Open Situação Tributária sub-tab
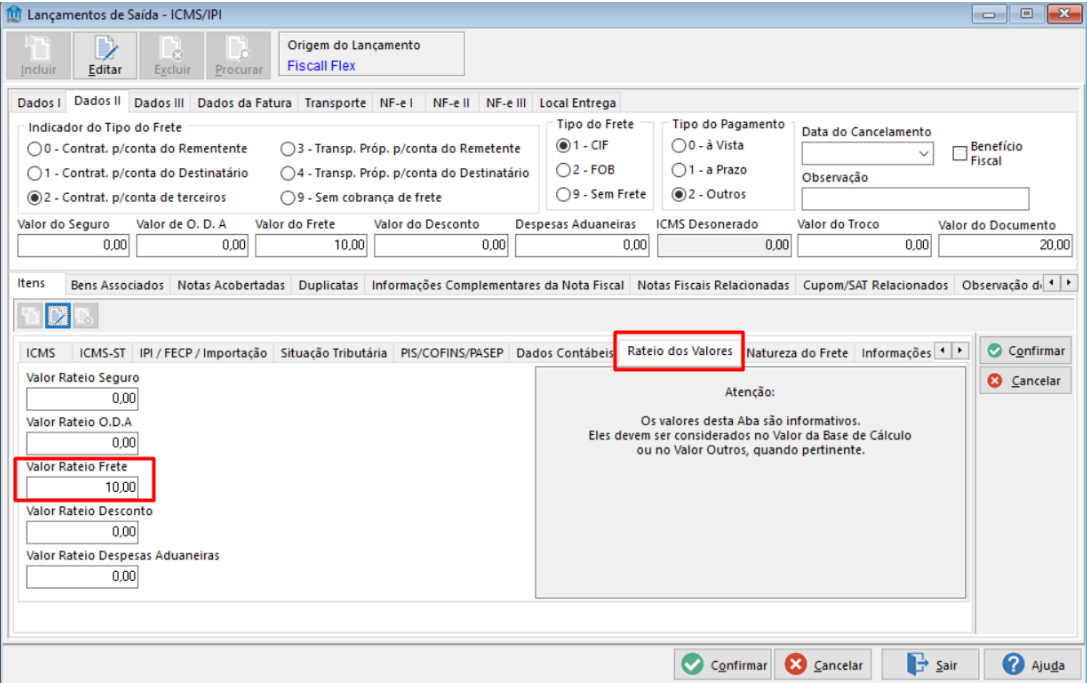The width and height of the screenshot is (1087, 683). 333,353
